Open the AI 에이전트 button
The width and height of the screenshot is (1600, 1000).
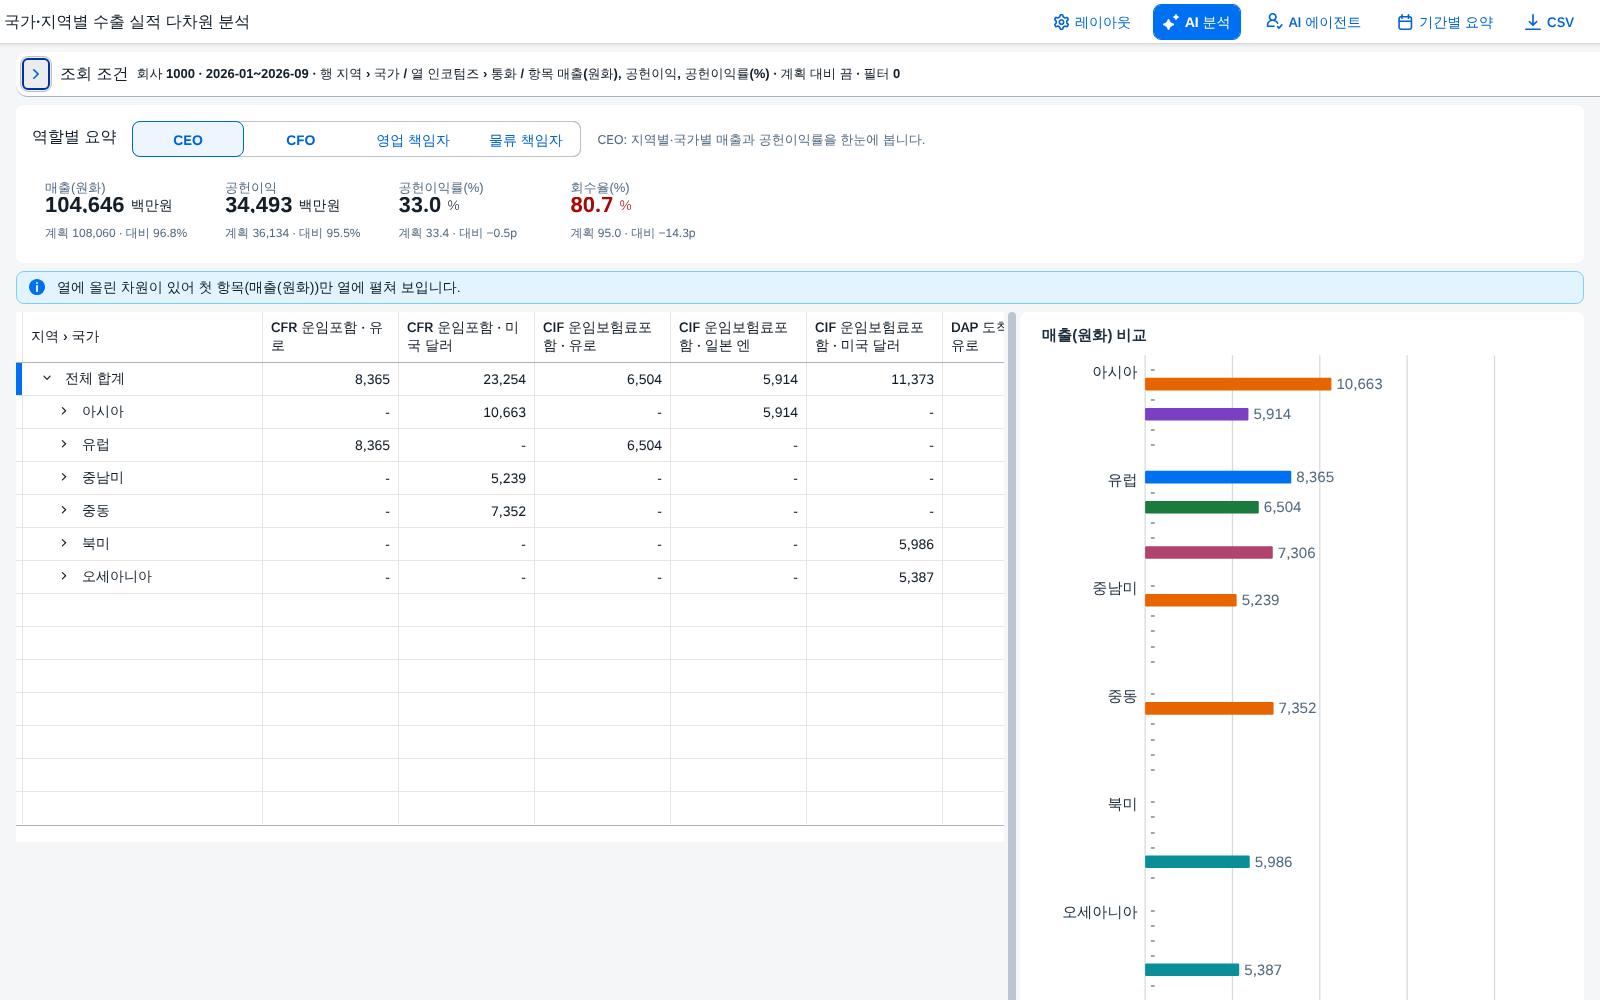click(x=1313, y=22)
